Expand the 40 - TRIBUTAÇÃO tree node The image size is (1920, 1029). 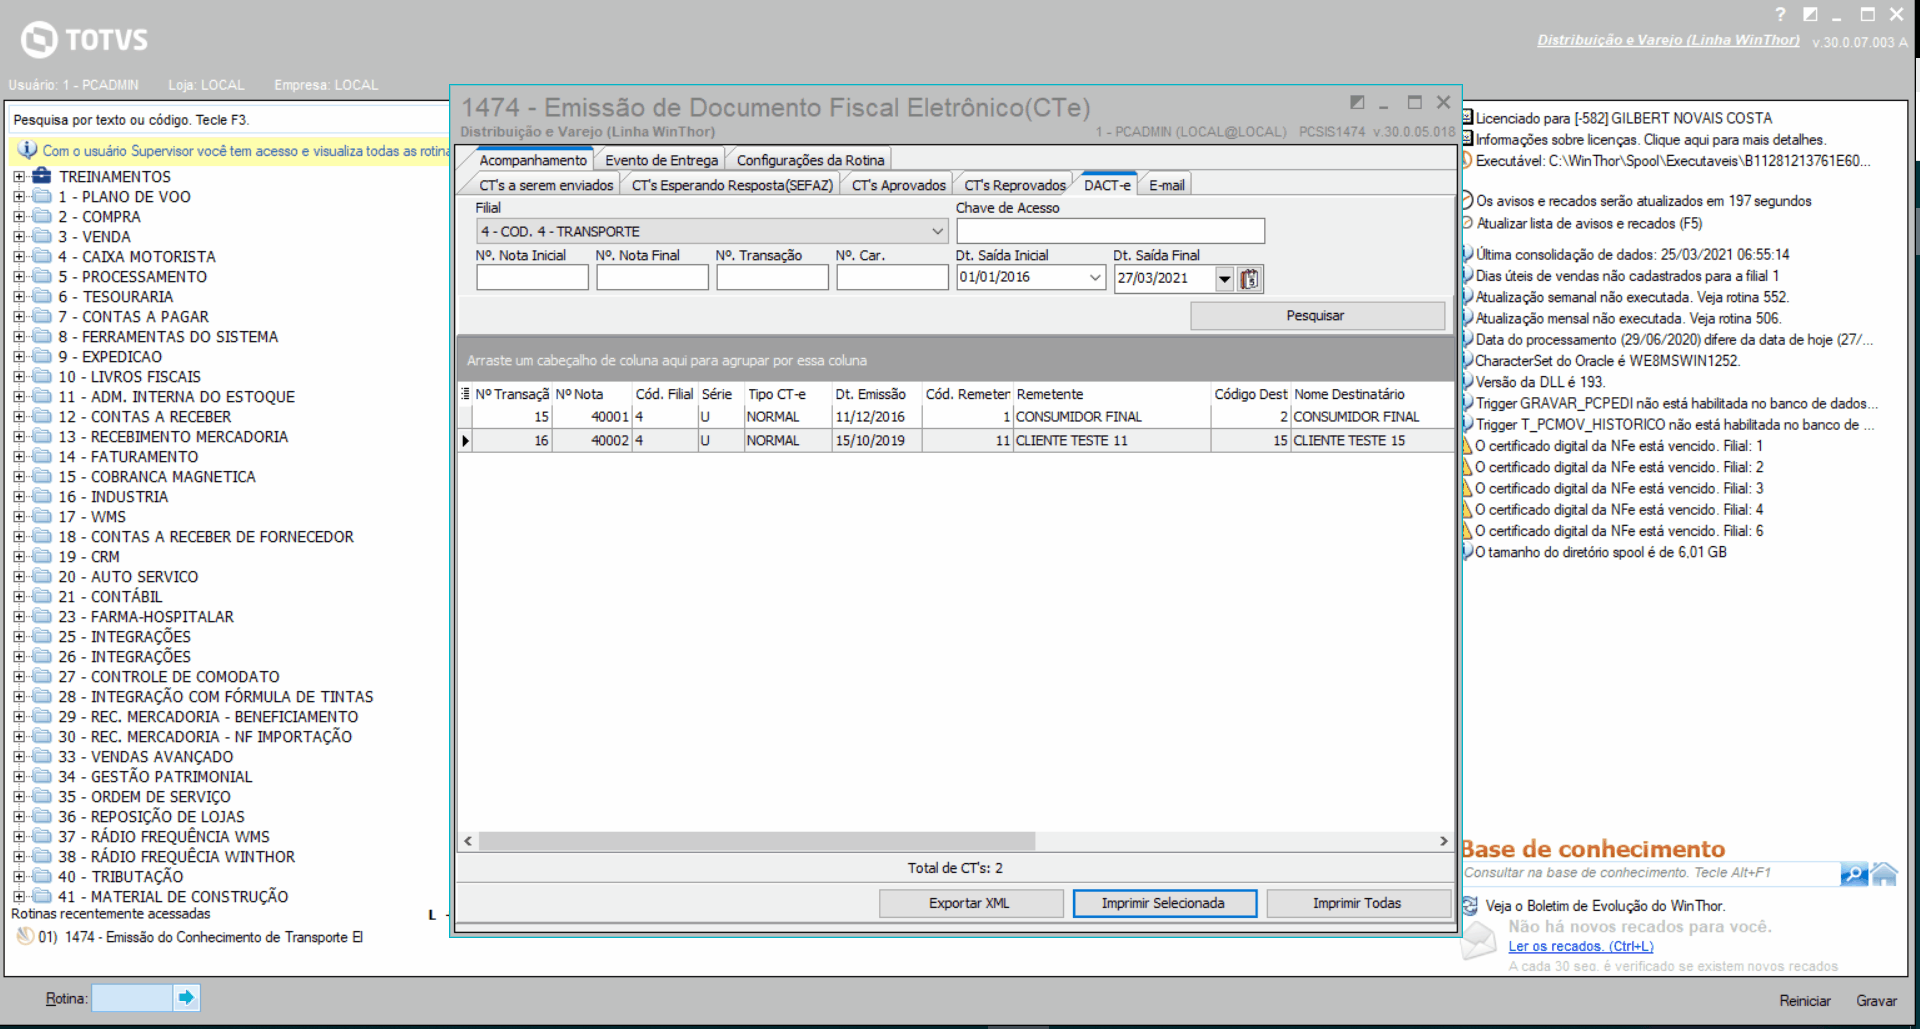pyautogui.click(x=19, y=877)
